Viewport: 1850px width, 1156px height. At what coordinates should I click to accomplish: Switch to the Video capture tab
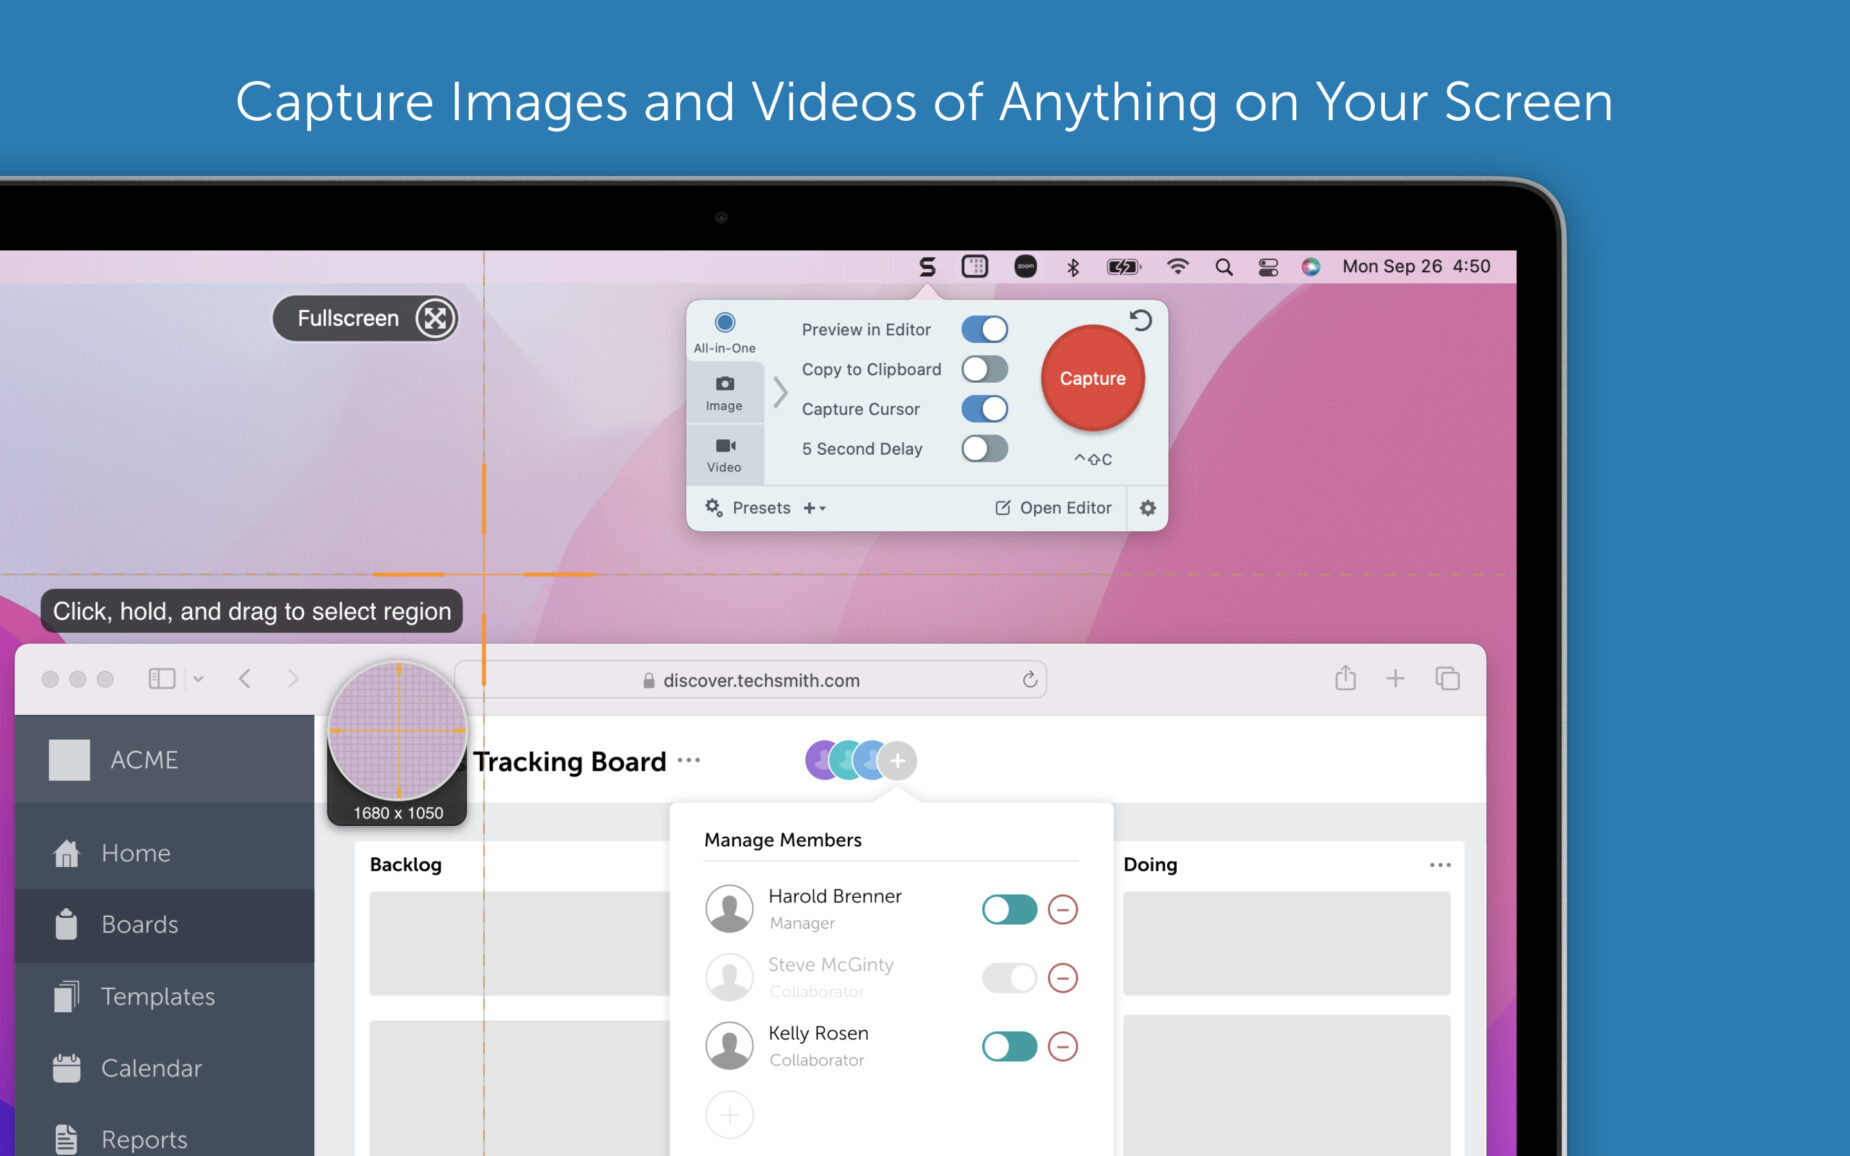click(x=725, y=454)
